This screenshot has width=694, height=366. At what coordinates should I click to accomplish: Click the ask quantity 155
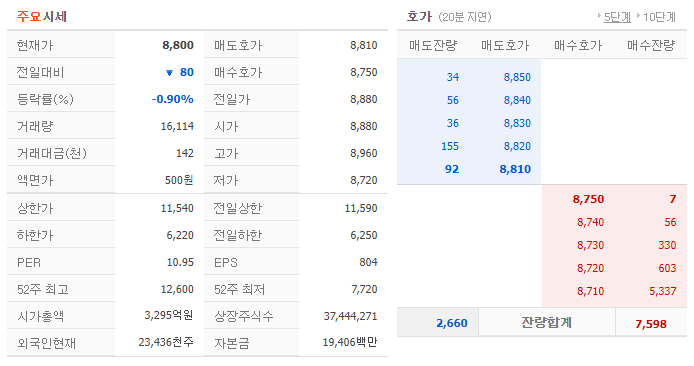(450, 146)
